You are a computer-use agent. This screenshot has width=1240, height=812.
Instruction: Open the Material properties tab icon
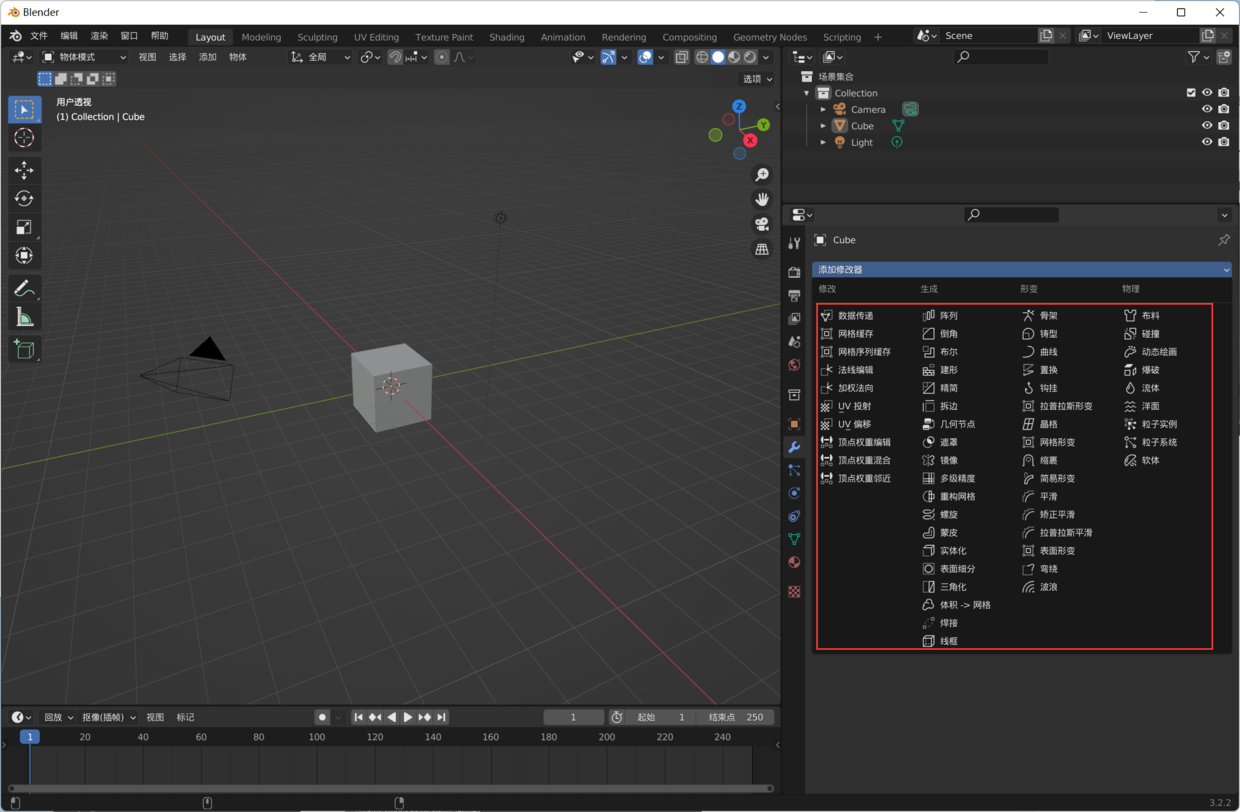(794, 563)
